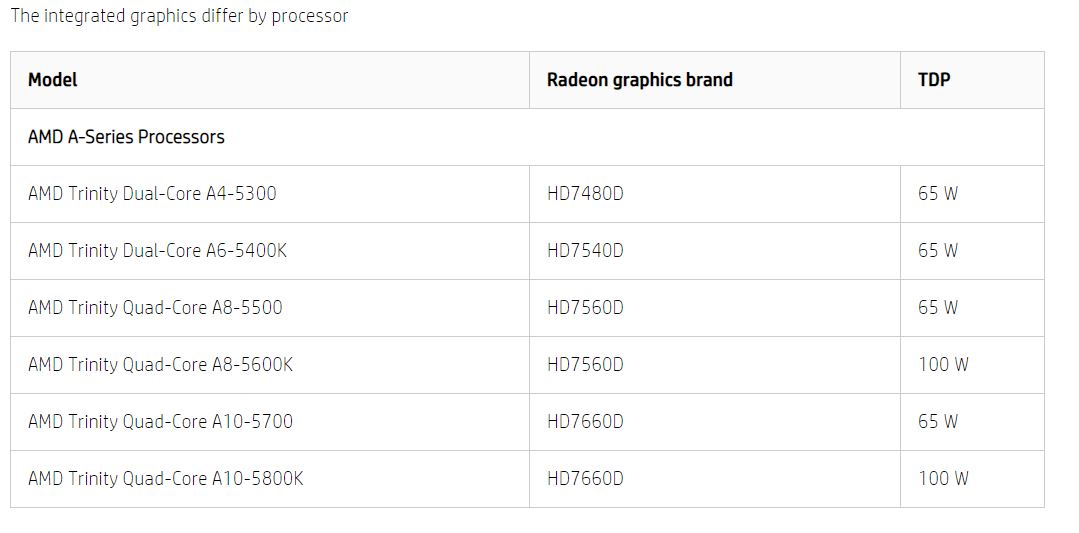Click the 100 W TDP for A8-5600K
The image size is (1079, 533).
[x=943, y=365]
